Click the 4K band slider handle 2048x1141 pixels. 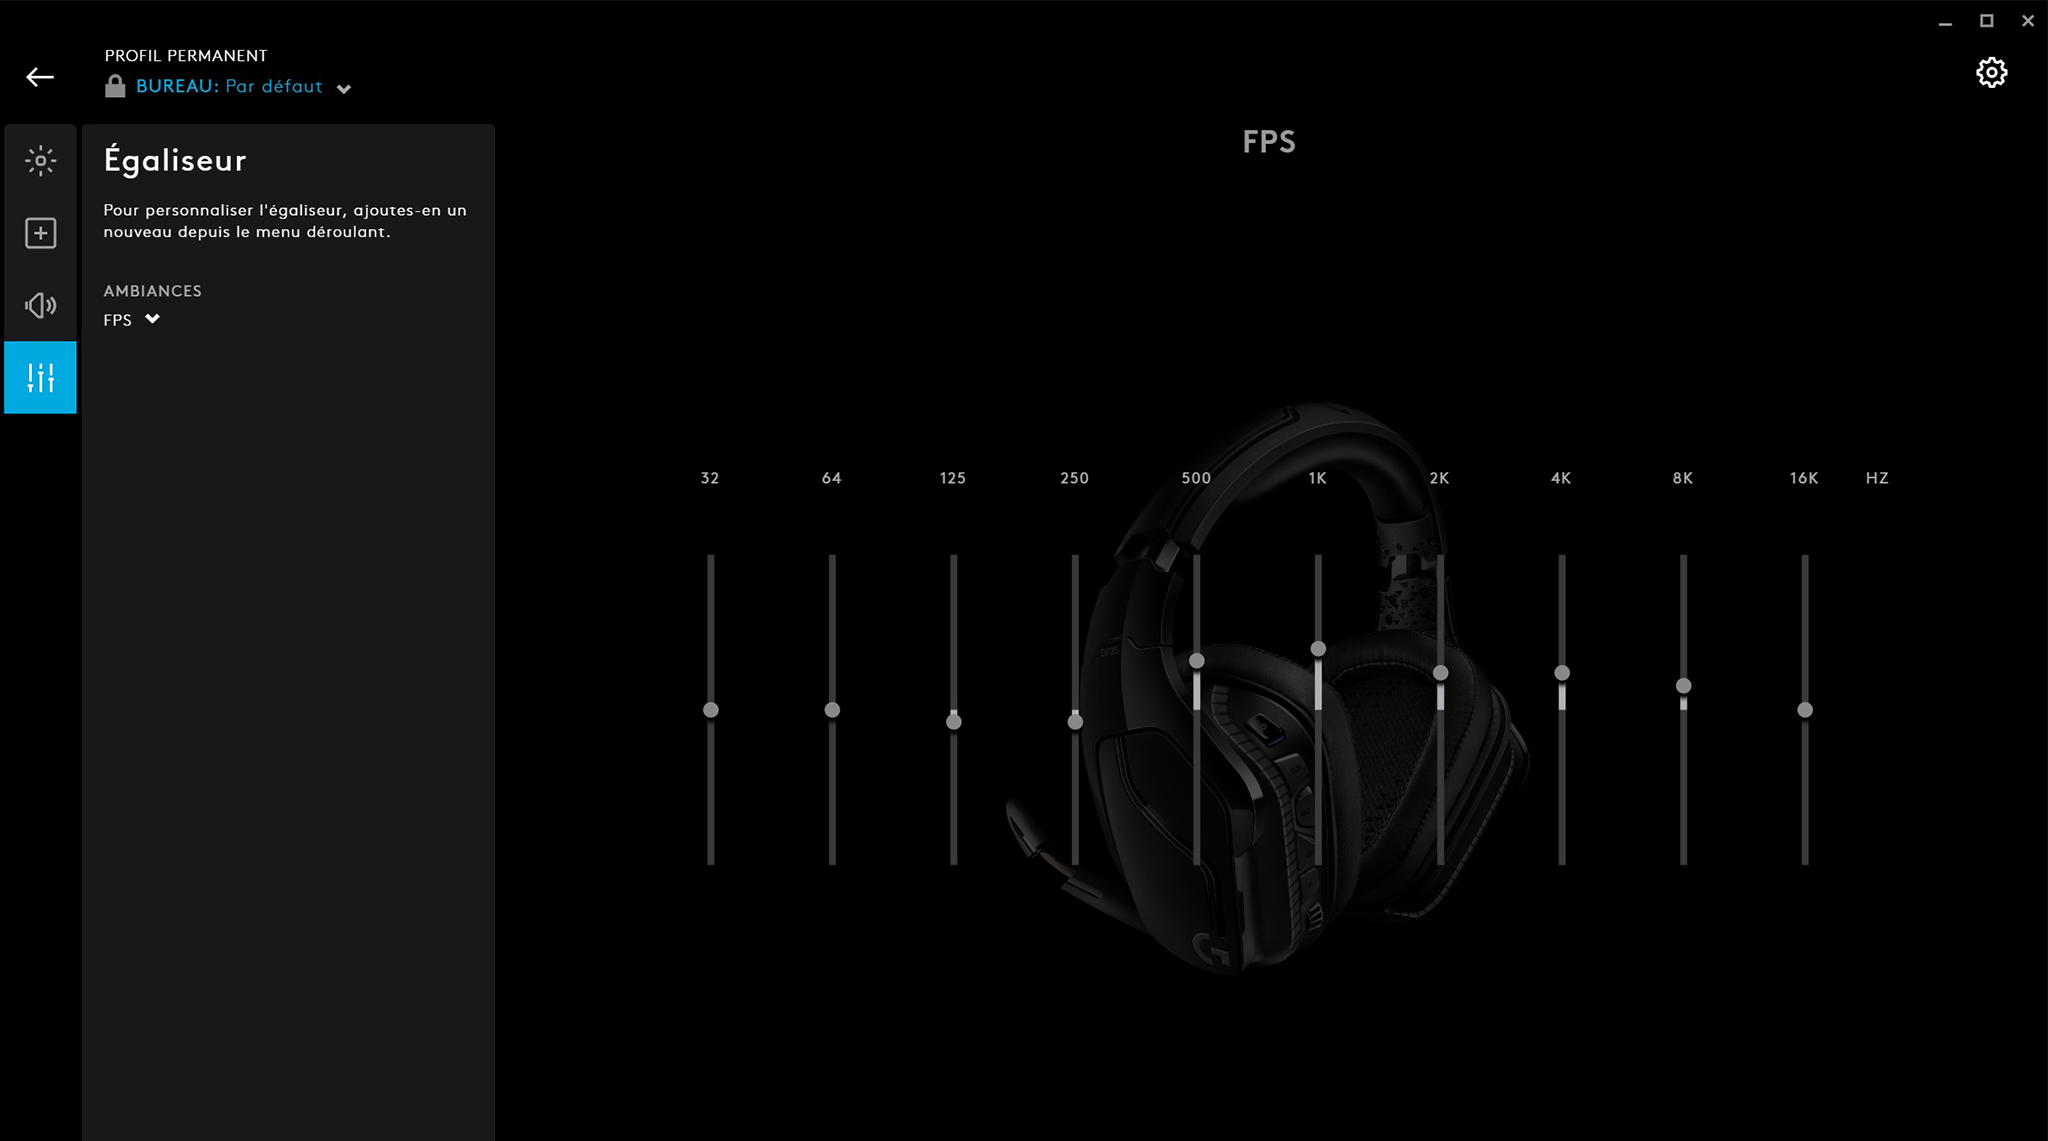[x=1562, y=673]
